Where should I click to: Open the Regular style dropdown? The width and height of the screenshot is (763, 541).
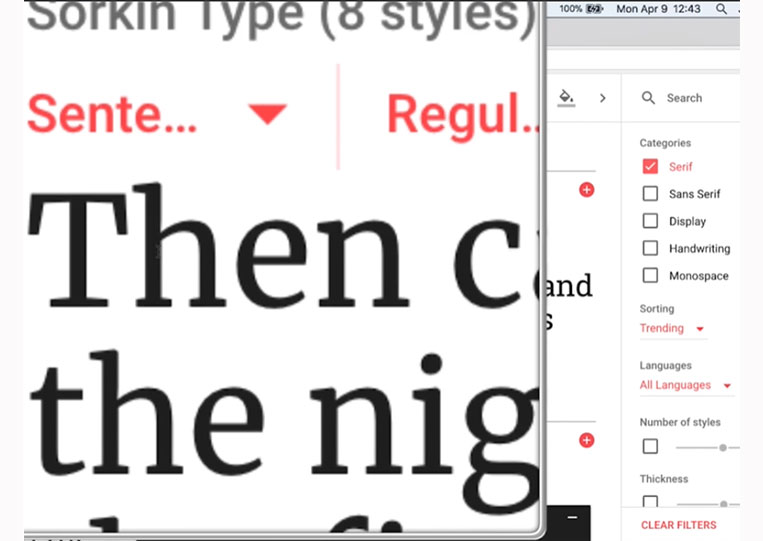(x=464, y=116)
